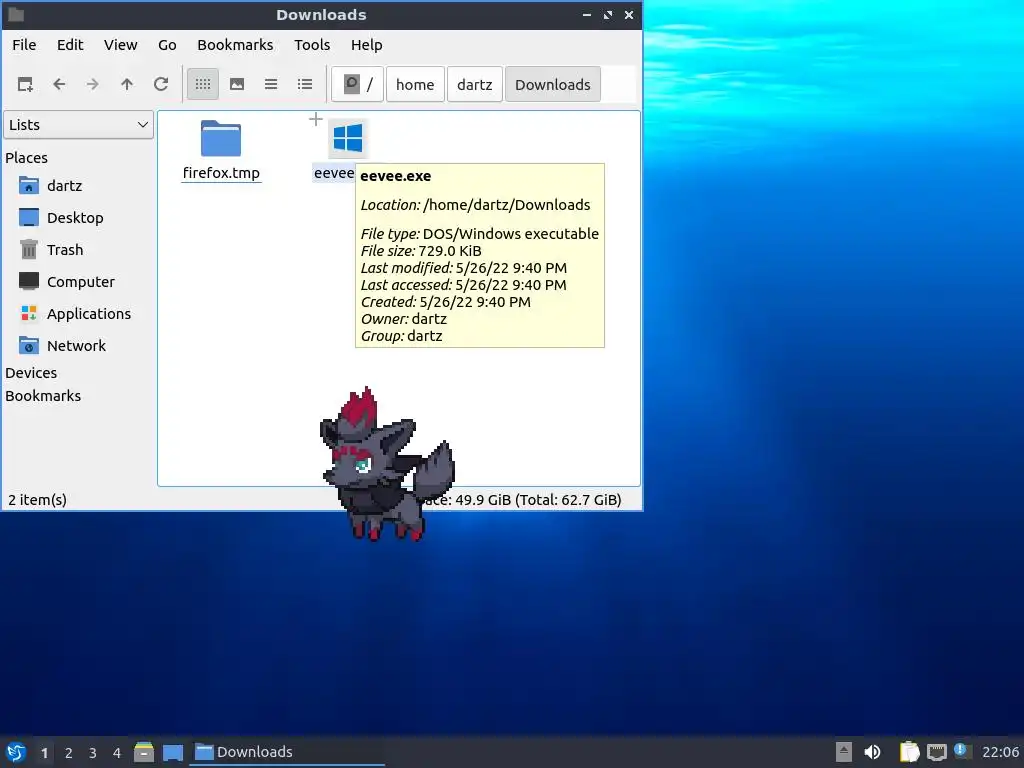
Task: Switch to detailed list view
Action: [x=305, y=84]
